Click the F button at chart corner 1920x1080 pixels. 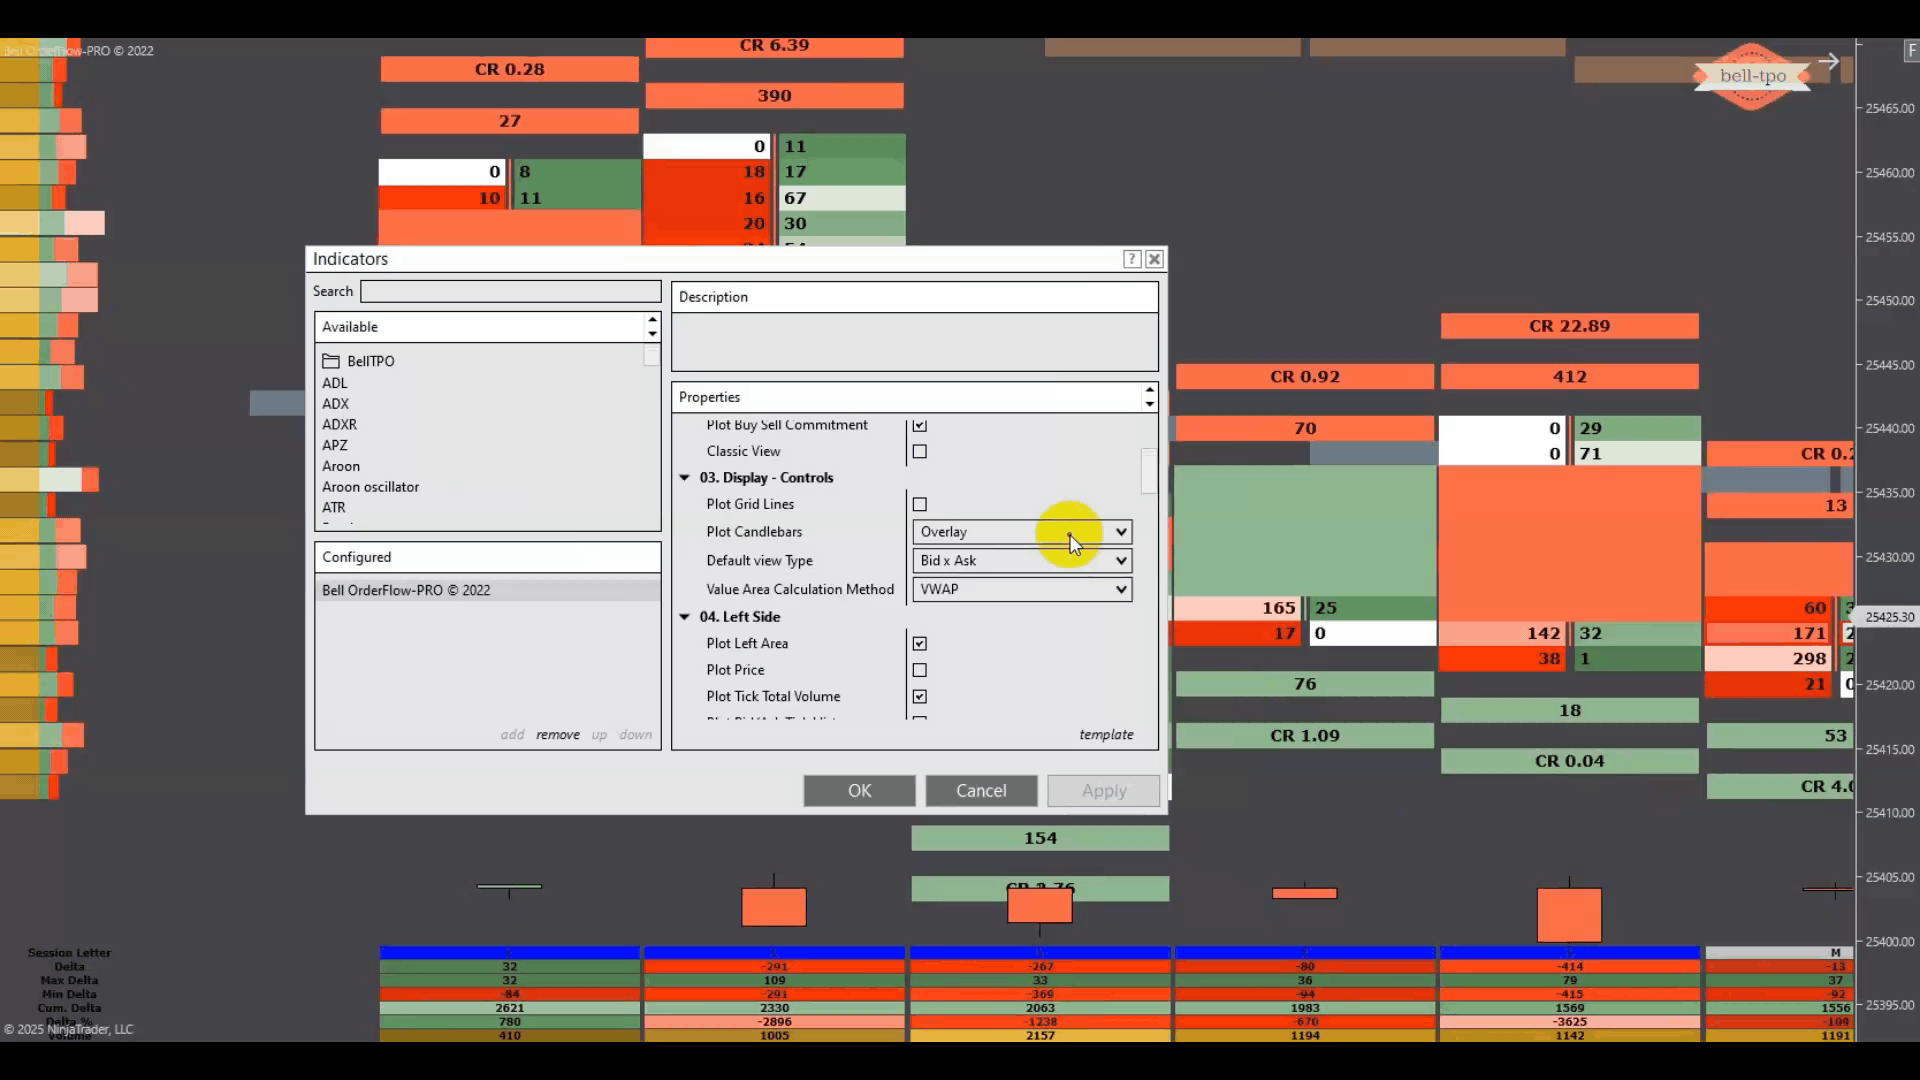pos(1911,50)
